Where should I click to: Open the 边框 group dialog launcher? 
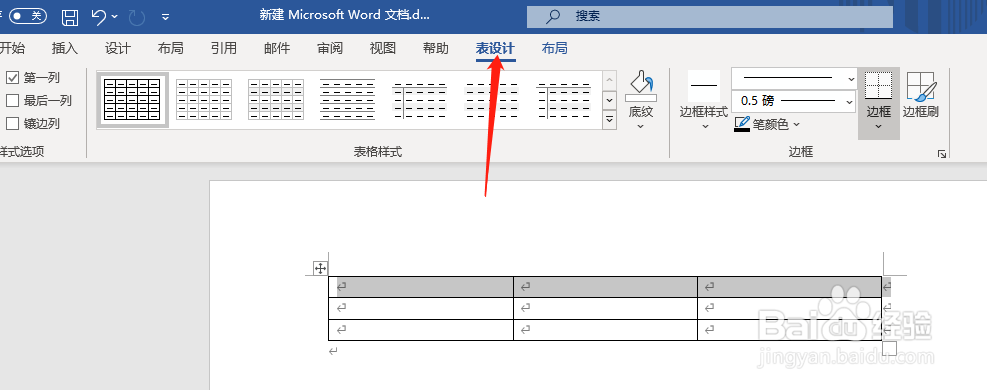pos(942,153)
